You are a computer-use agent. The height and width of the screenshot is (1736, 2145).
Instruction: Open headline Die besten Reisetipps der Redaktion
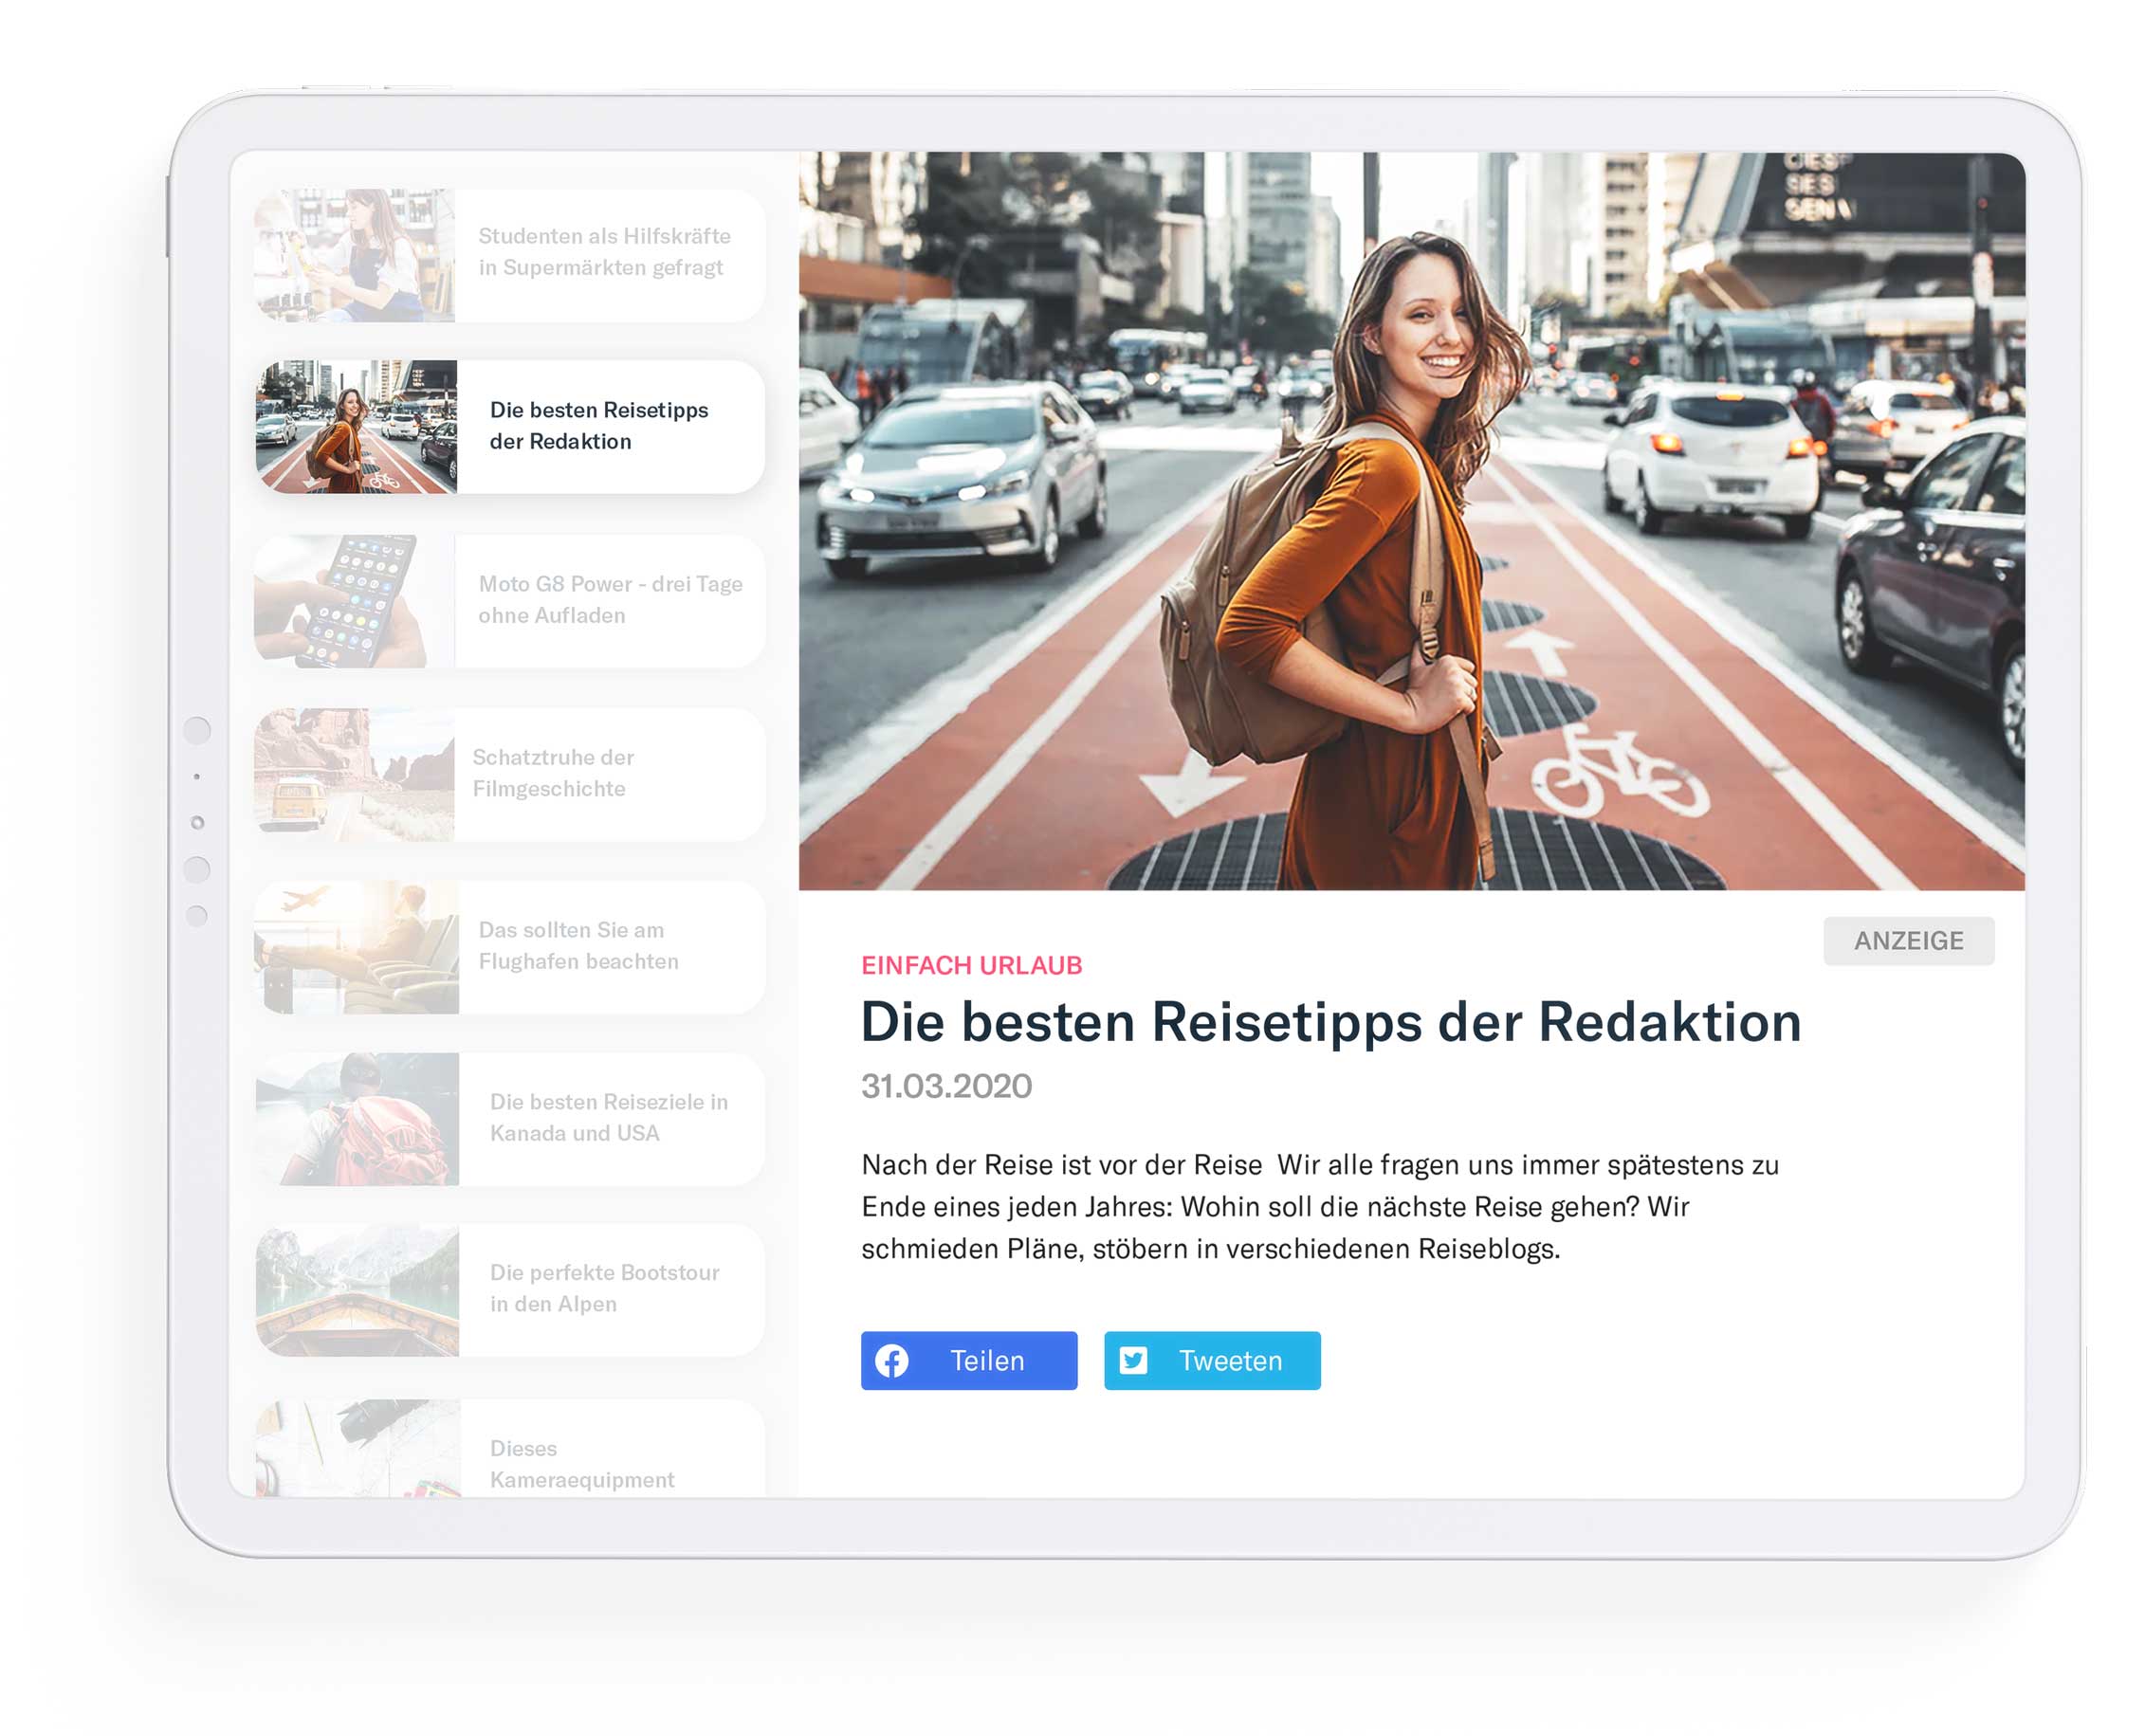1331,1022
